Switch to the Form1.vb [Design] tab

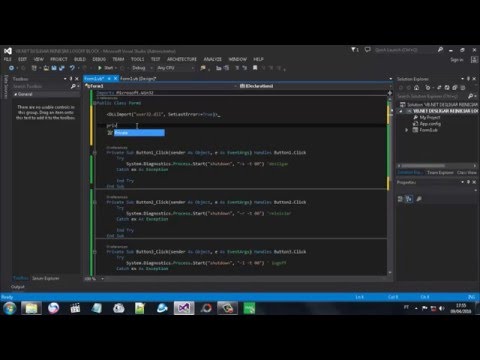click(138, 79)
